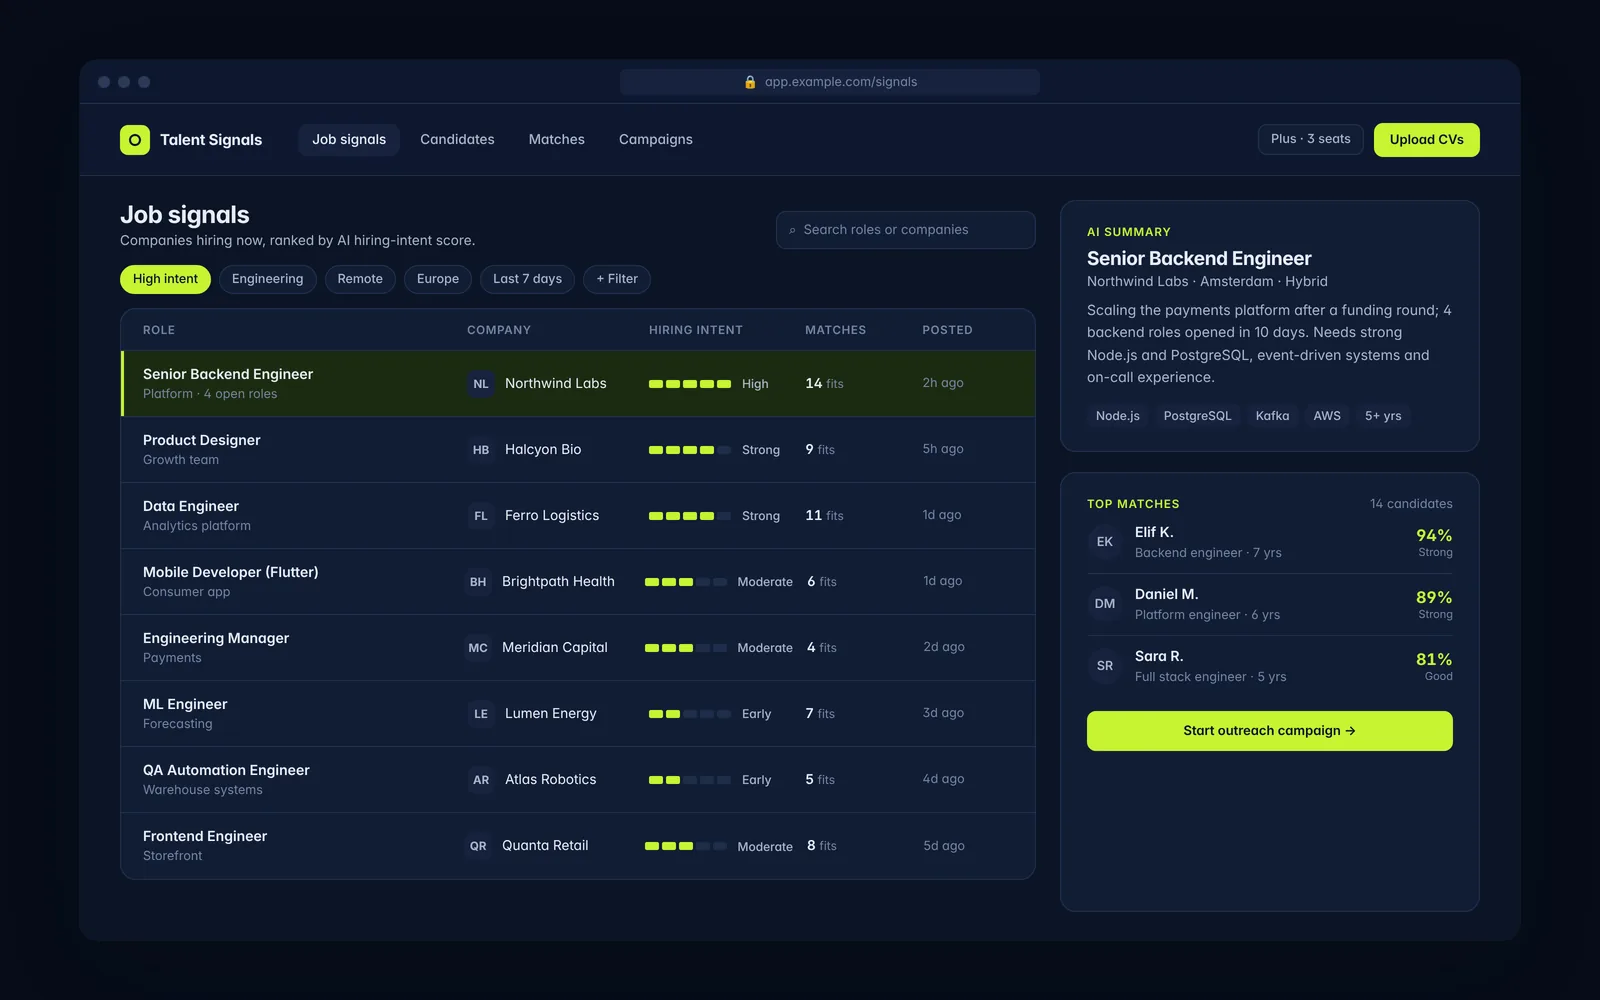Click the HB Halcyon Bio avatar
Viewport: 1600px width, 1000px height.
[481, 450]
